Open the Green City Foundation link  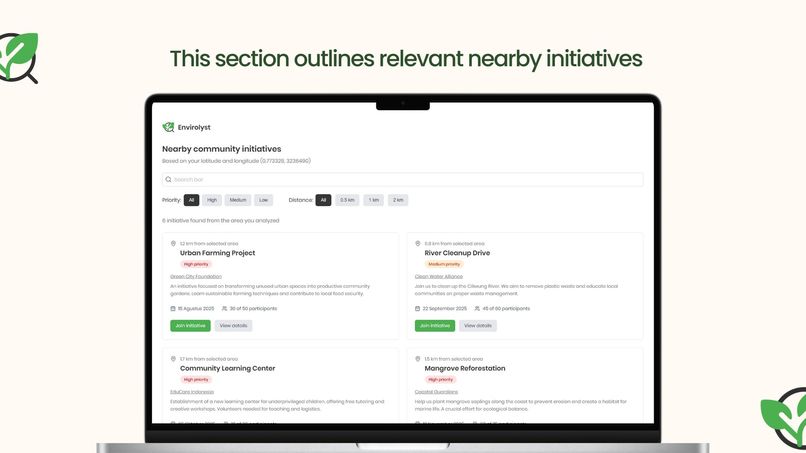(x=196, y=277)
